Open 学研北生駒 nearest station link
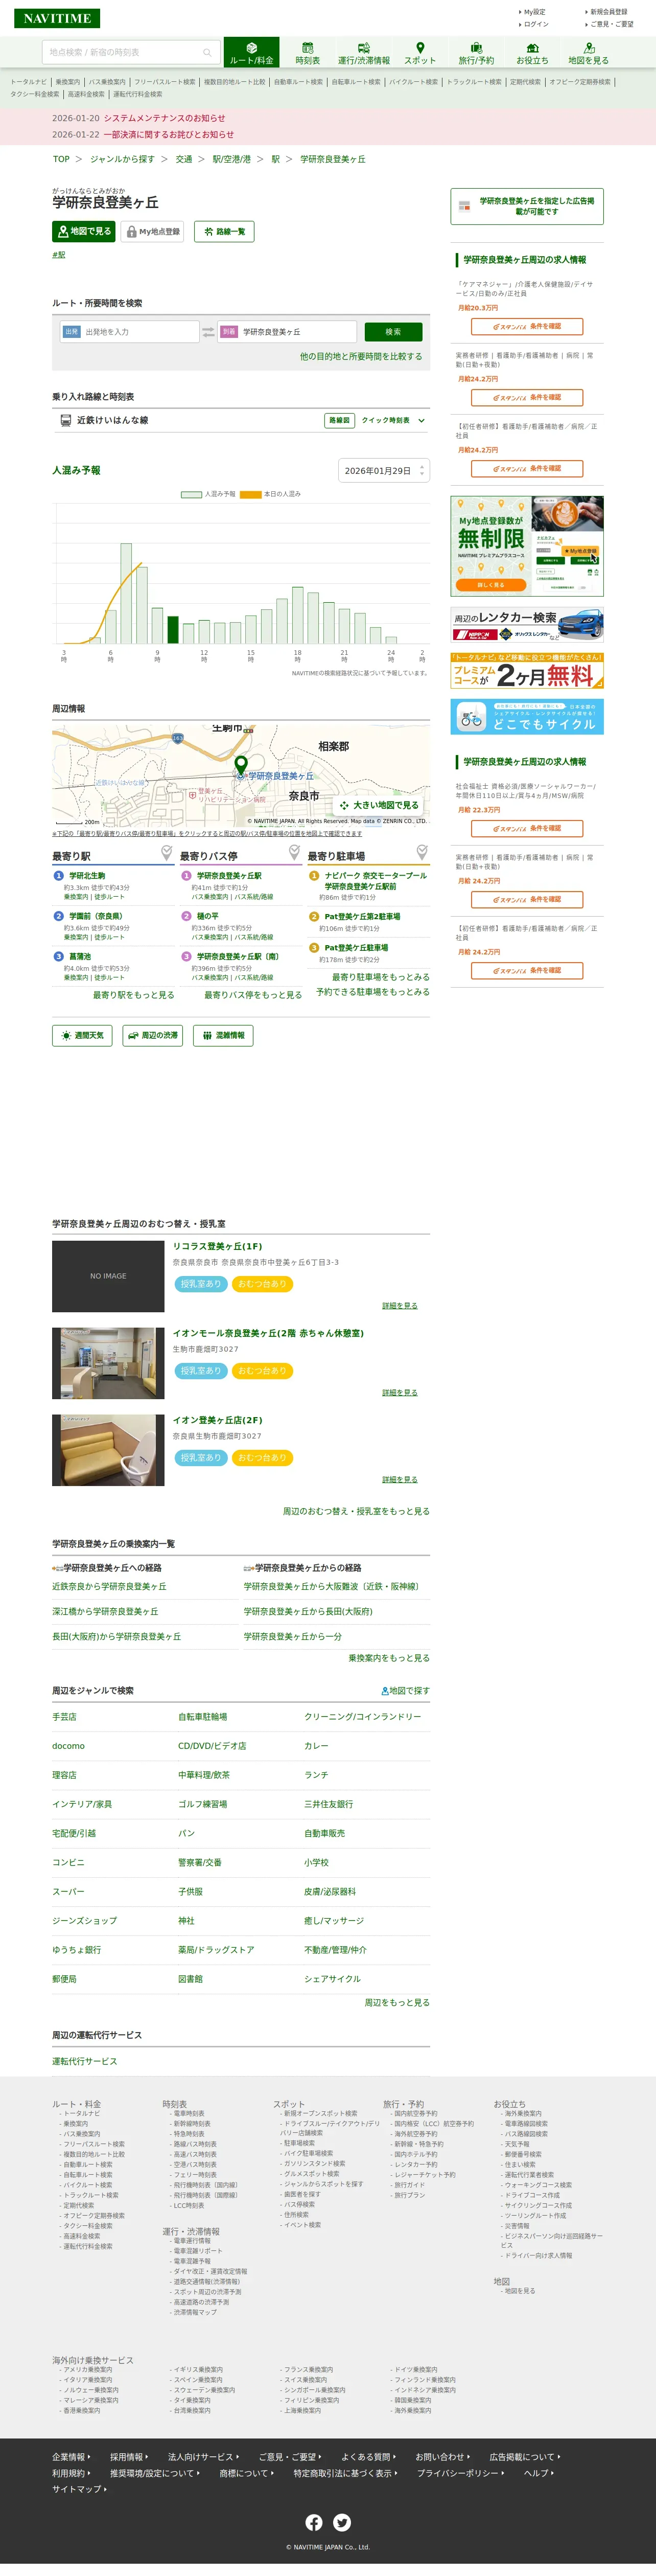Screen dimensions: 656x2576 (x=87, y=876)
